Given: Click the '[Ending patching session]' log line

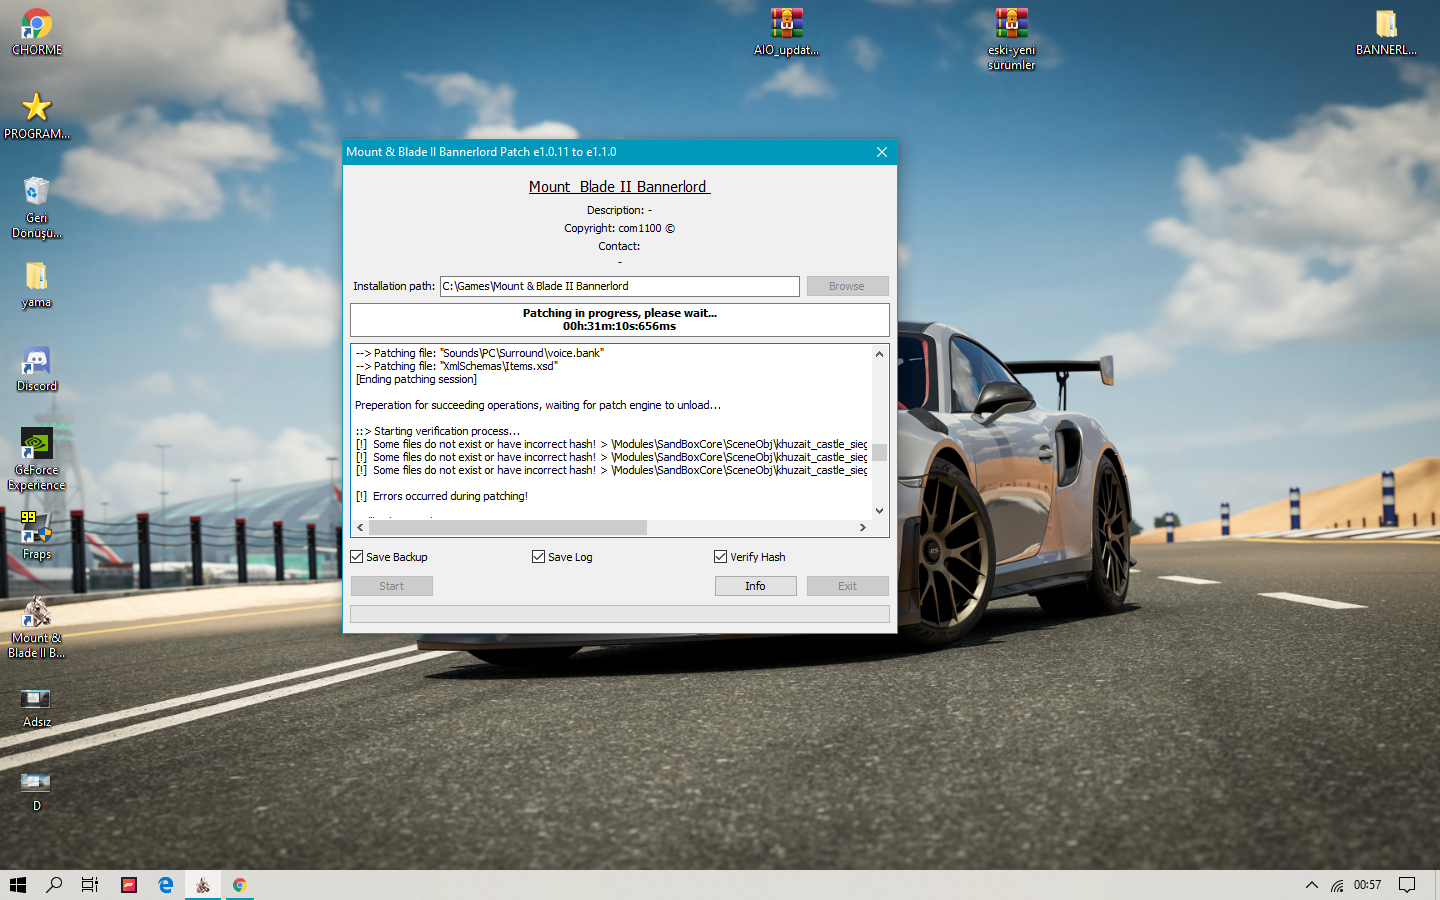Looking at the screenshot, I should pos(416,379).
